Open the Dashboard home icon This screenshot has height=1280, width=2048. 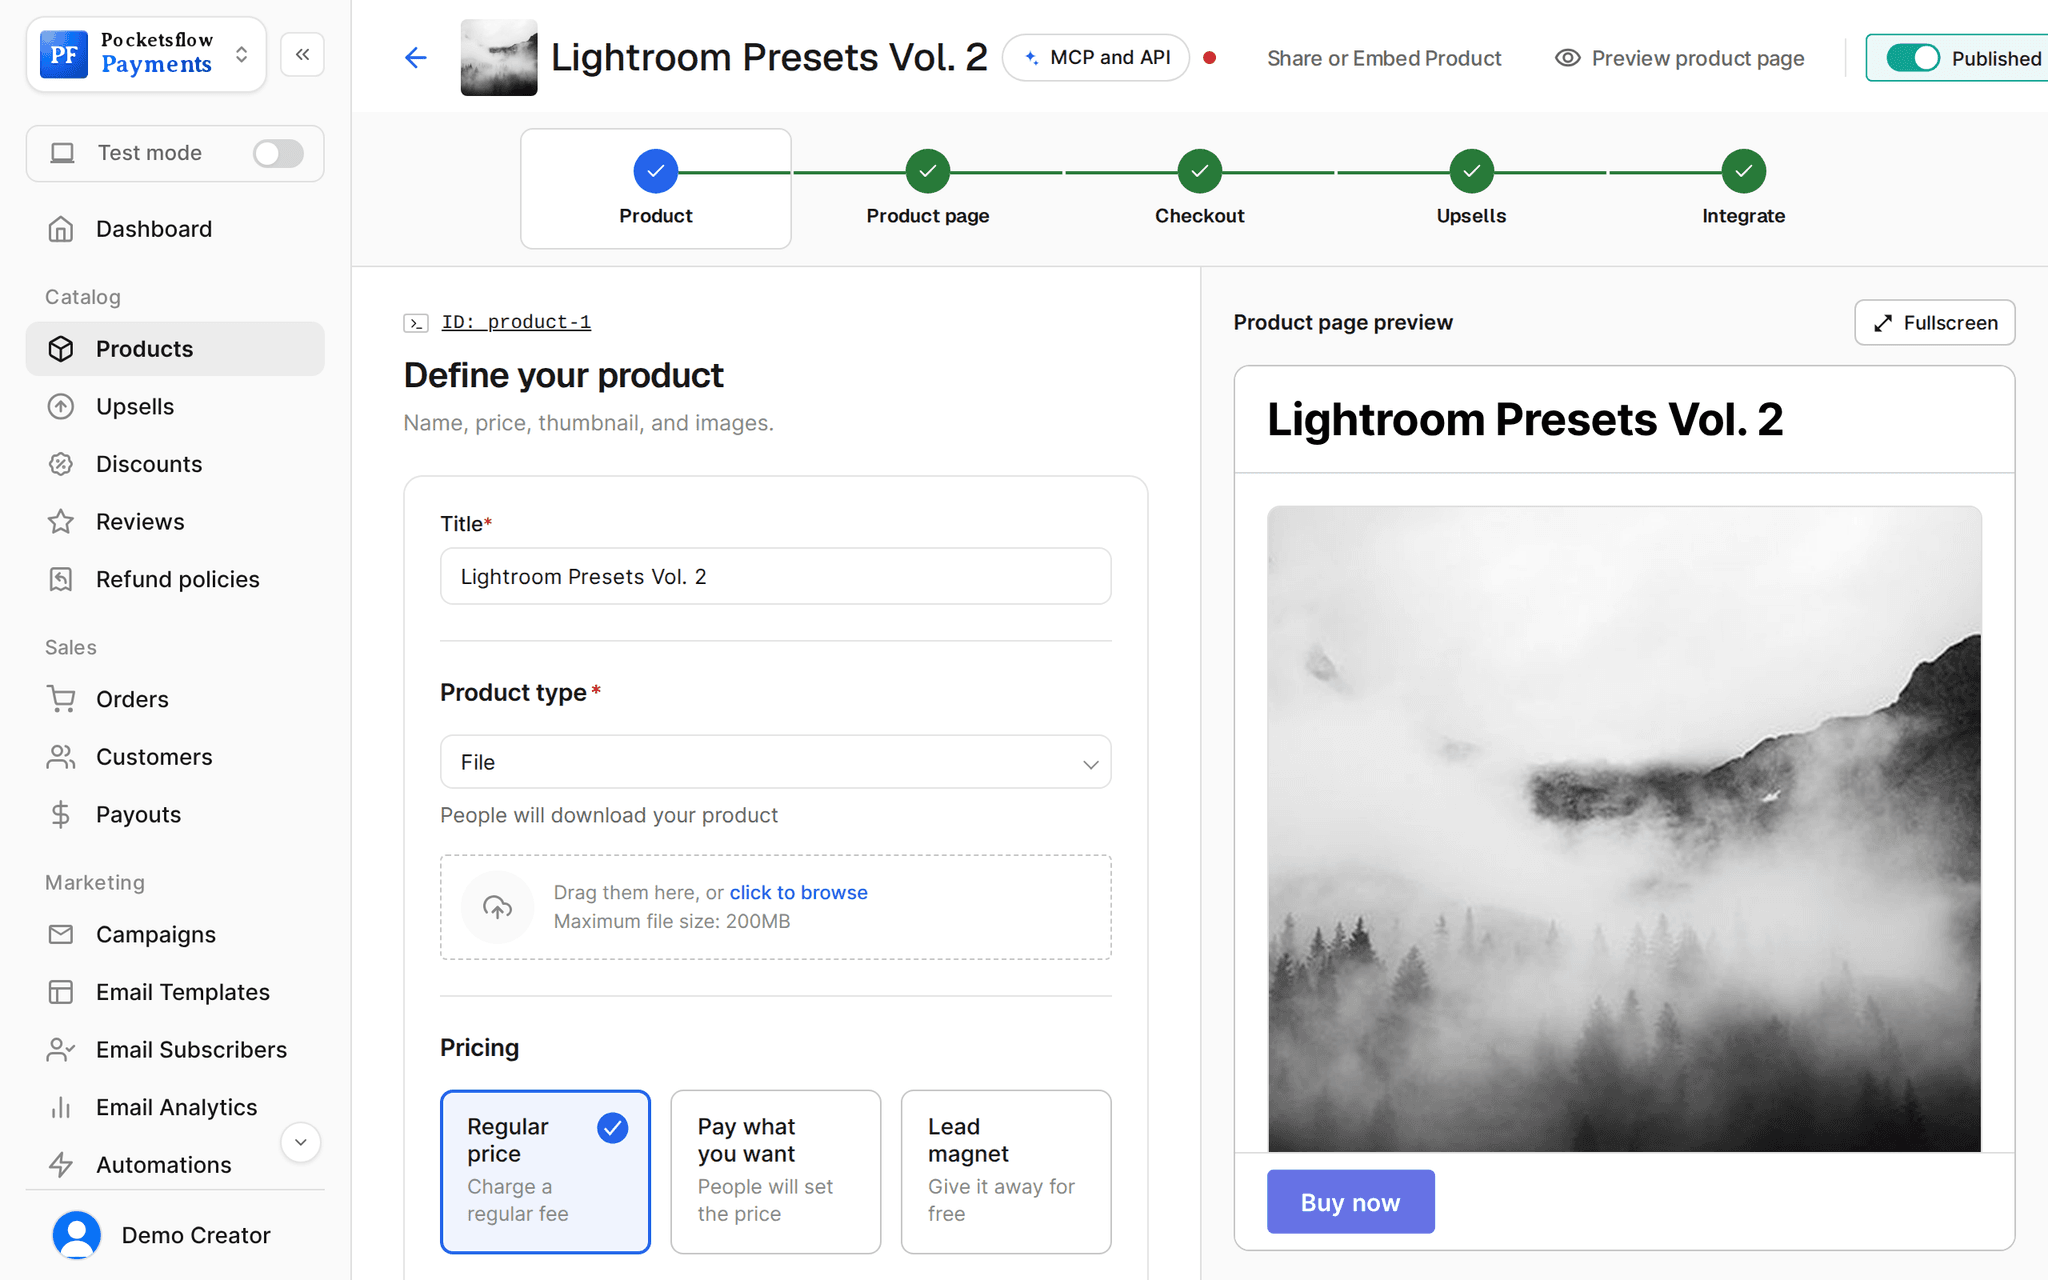point(61,229)
